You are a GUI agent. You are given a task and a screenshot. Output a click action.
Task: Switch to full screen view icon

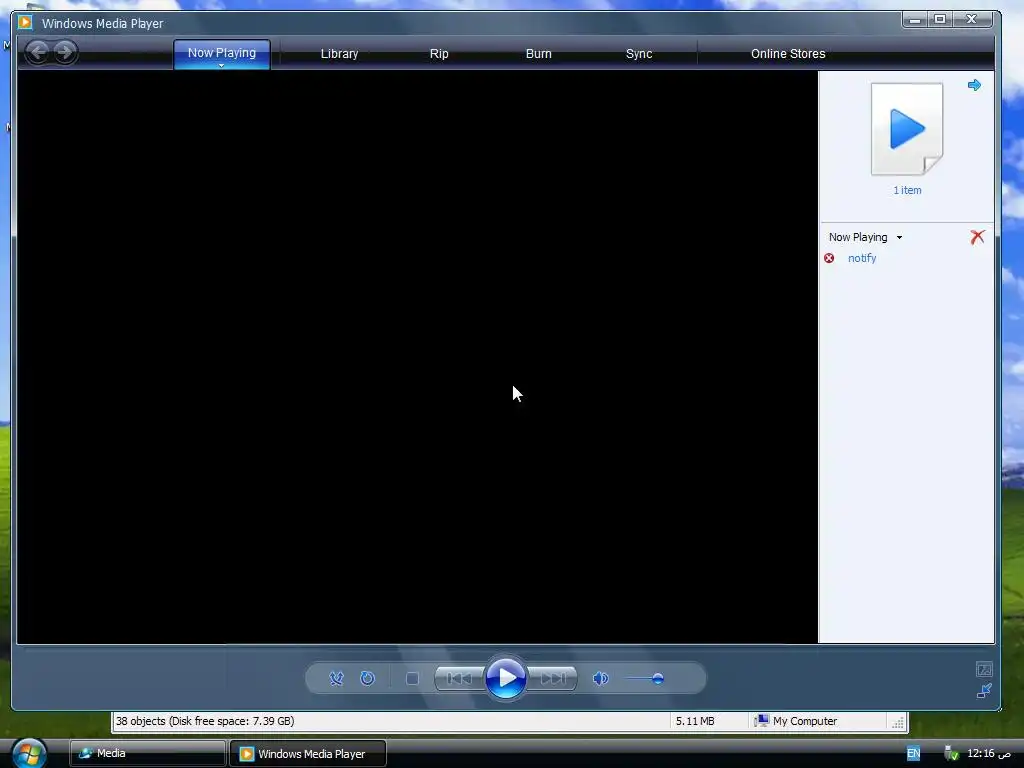point(984,669)
